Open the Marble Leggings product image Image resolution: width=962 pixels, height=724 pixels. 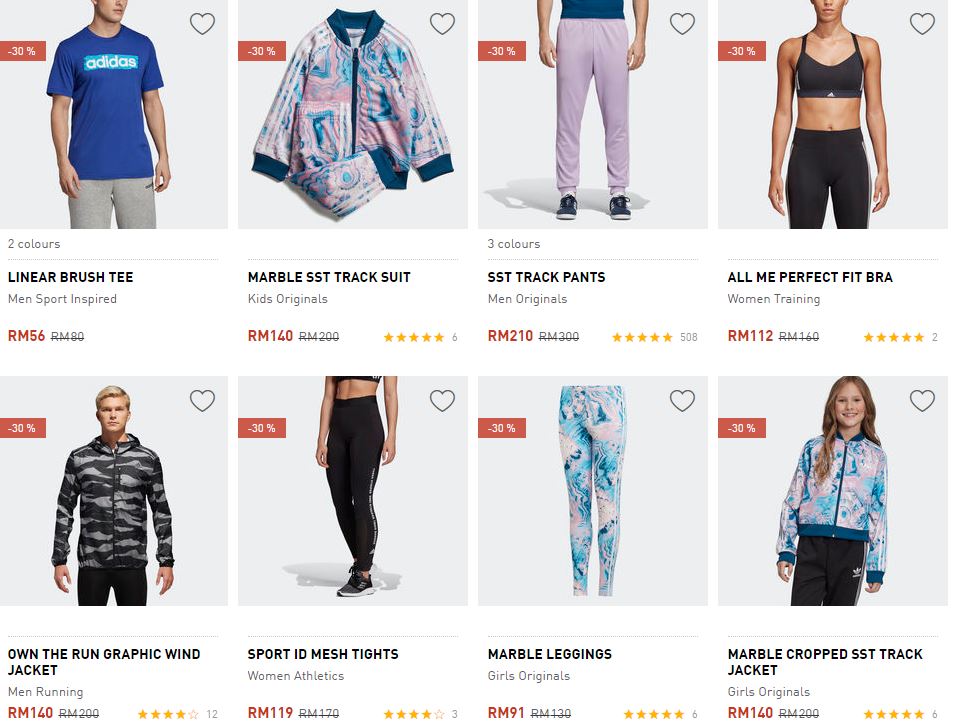(592, 495)
